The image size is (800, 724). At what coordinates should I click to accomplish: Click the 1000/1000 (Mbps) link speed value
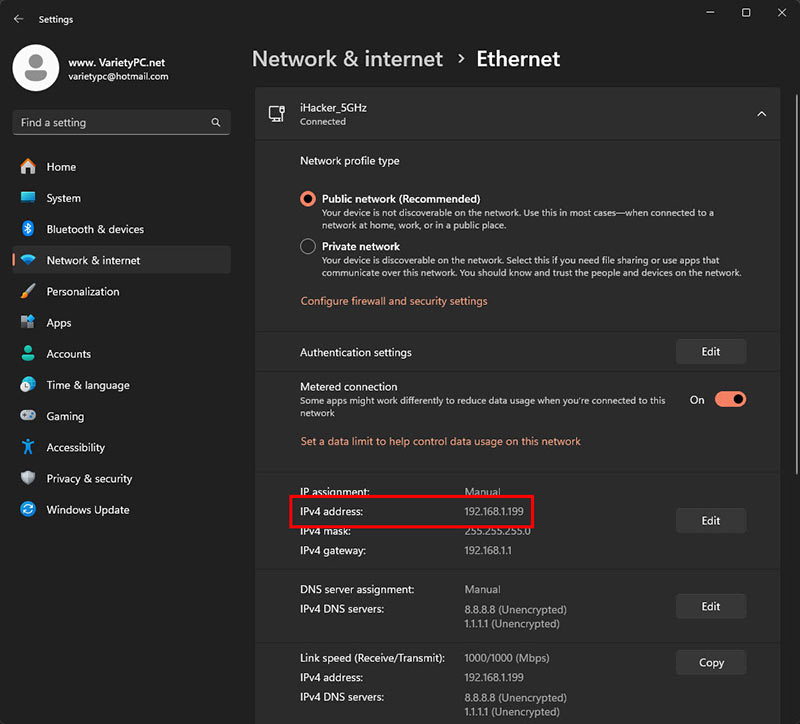(x=507, y=658)
